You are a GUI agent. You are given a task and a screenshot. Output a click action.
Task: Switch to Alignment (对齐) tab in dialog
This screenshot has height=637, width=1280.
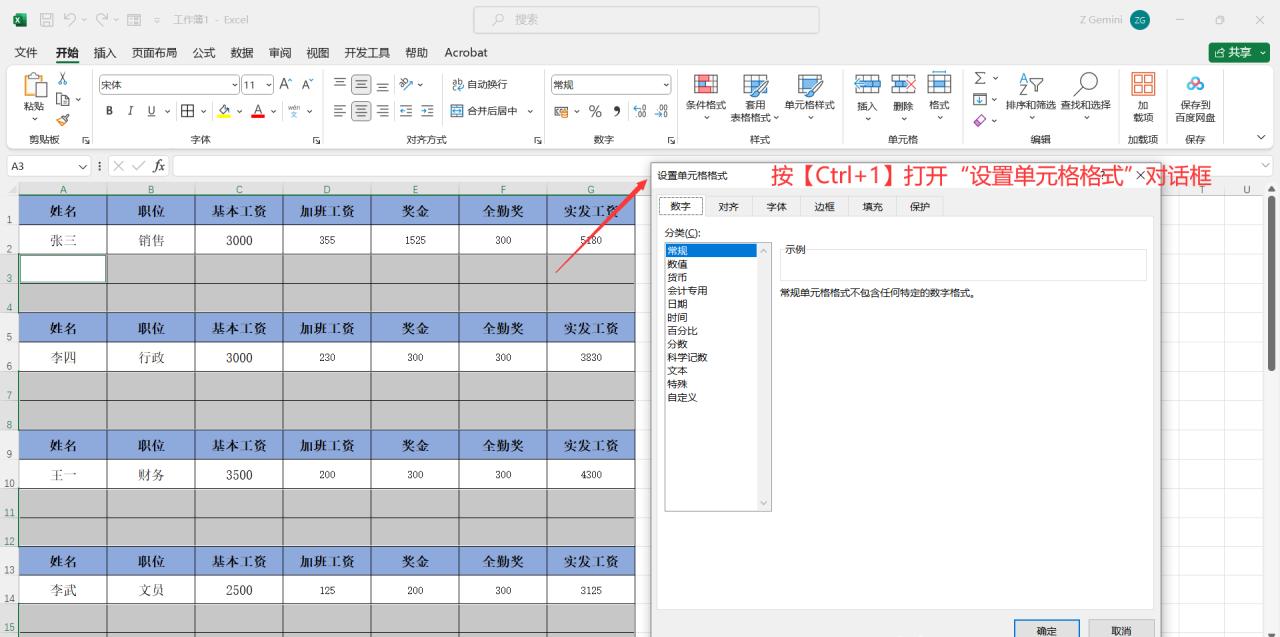(728, 206)
